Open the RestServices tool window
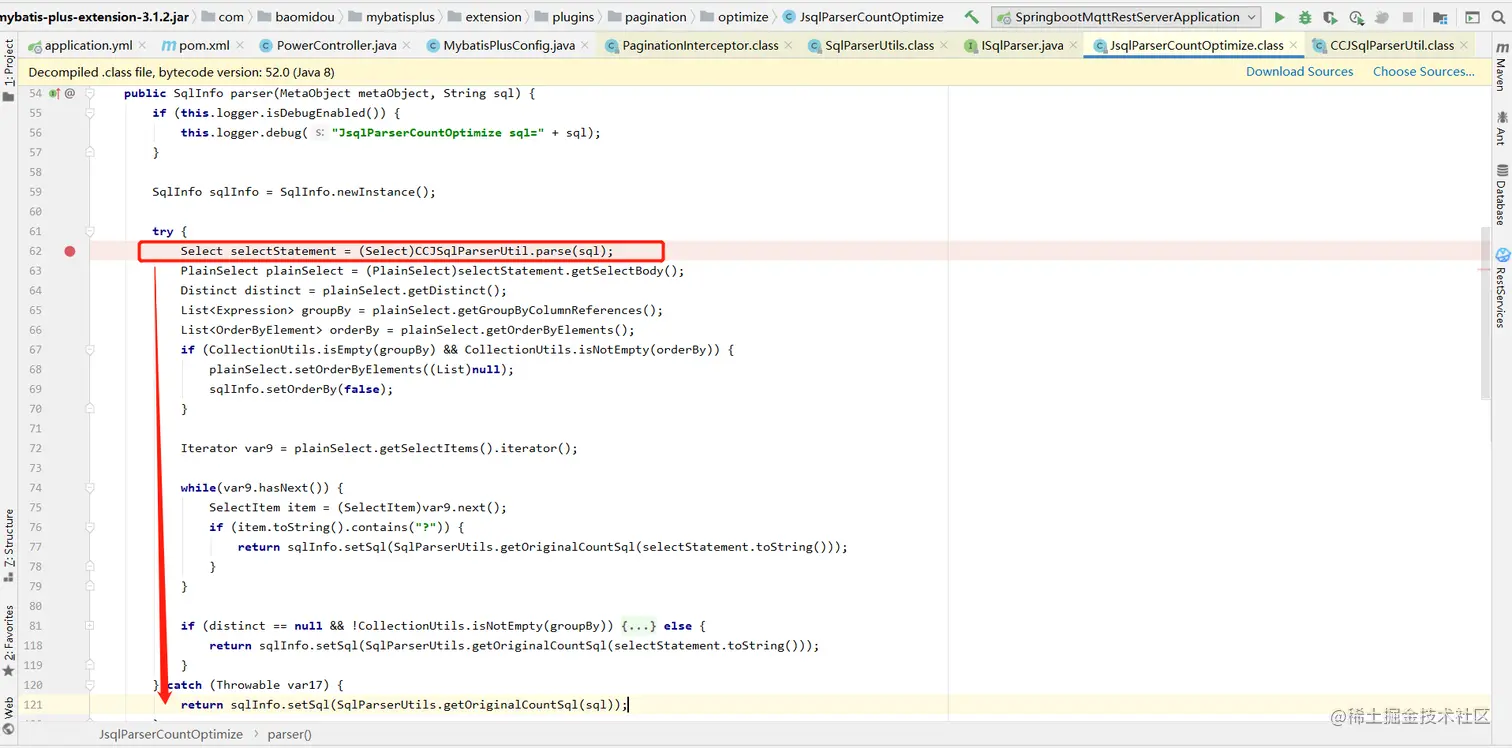The image size is (1512, 748). (1500, 288)
